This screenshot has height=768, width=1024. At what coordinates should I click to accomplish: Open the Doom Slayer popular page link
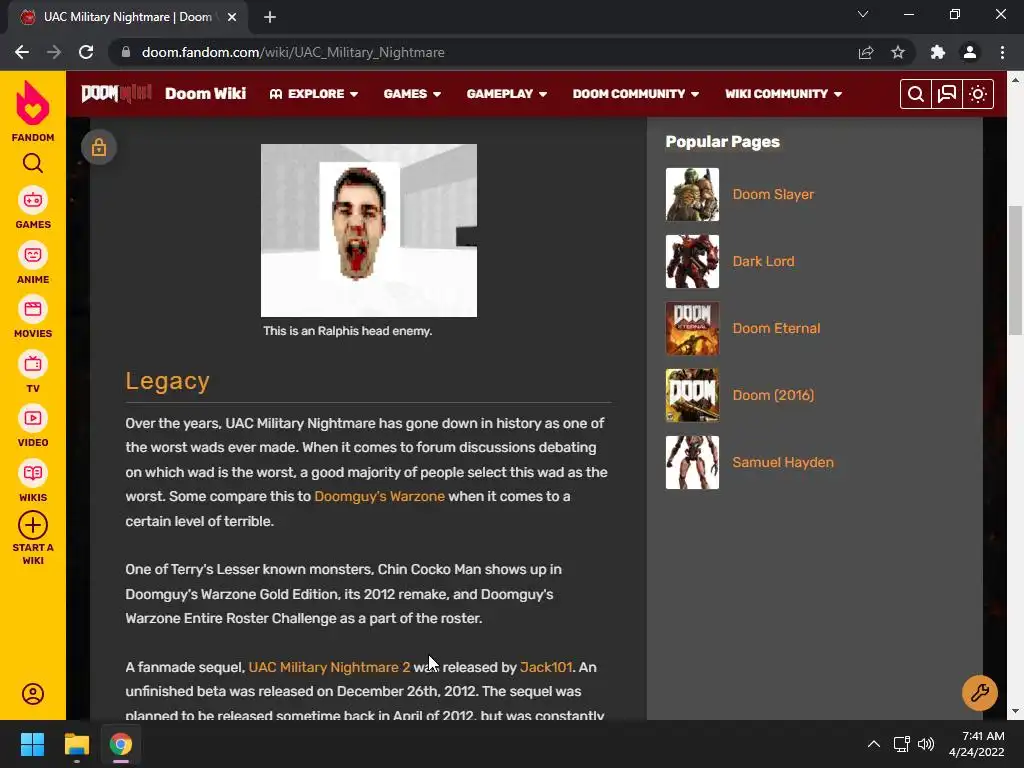pos(773,195)
